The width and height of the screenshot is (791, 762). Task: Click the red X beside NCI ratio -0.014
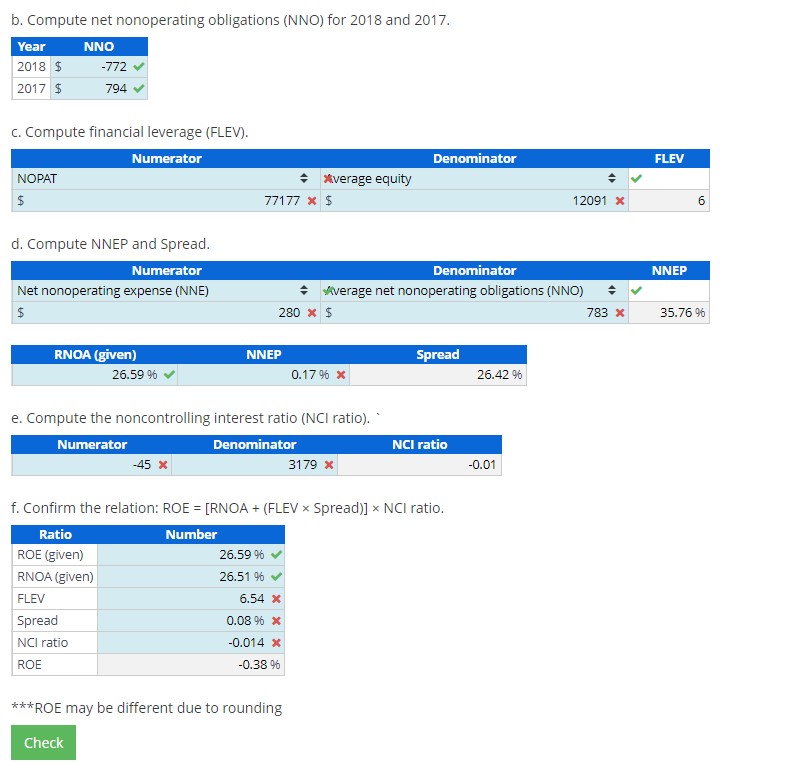[276, 642]
